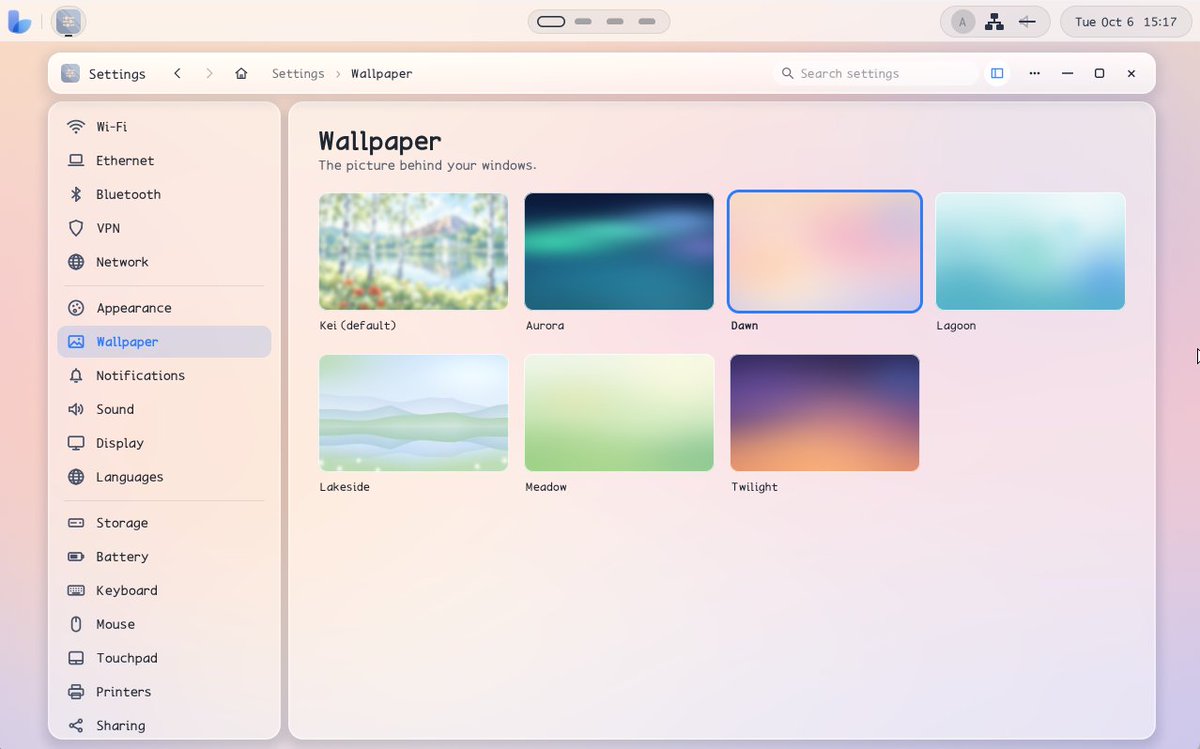
Task: Select the Bluetooth icon in sidebar
Action: 76,195
